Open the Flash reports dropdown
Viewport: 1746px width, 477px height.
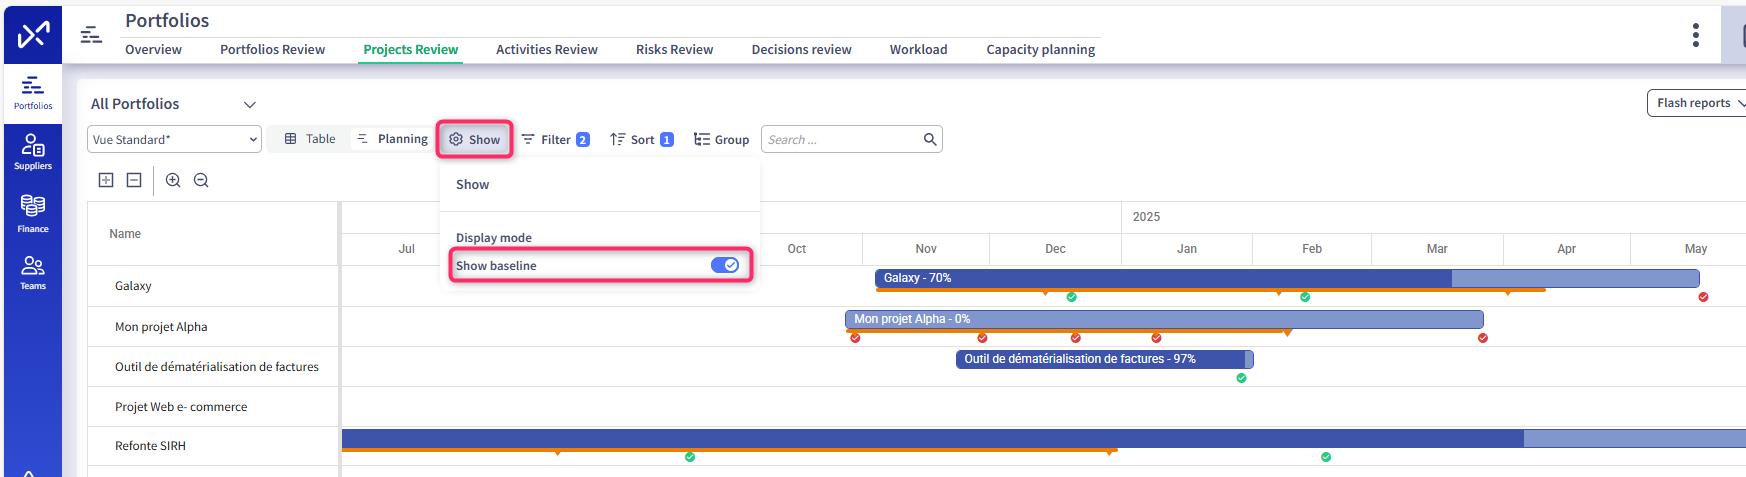[x=1698, y=103]
